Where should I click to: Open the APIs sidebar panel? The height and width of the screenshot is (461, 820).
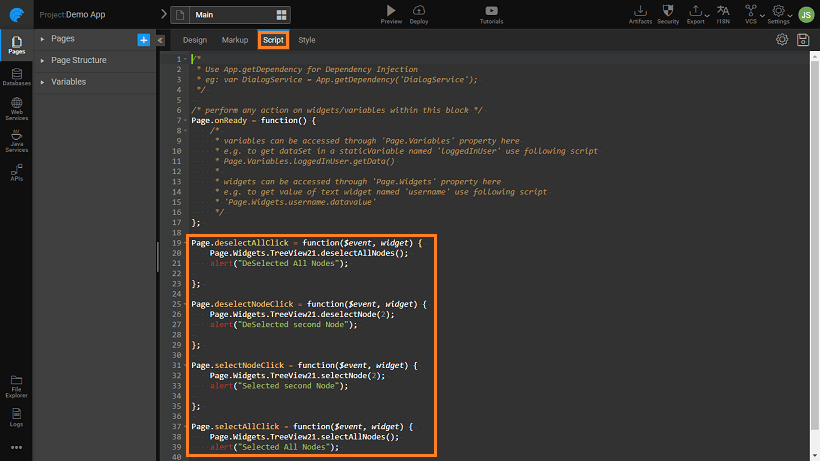coord(15,172)
